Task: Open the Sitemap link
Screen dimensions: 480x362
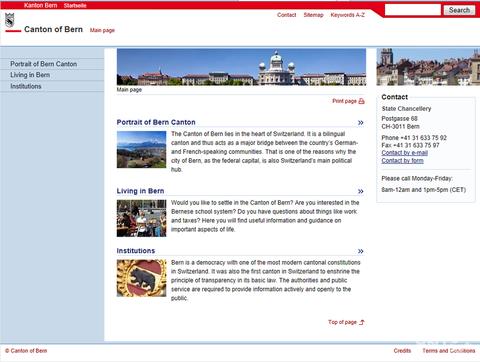Action: click(x=313, y=15)
